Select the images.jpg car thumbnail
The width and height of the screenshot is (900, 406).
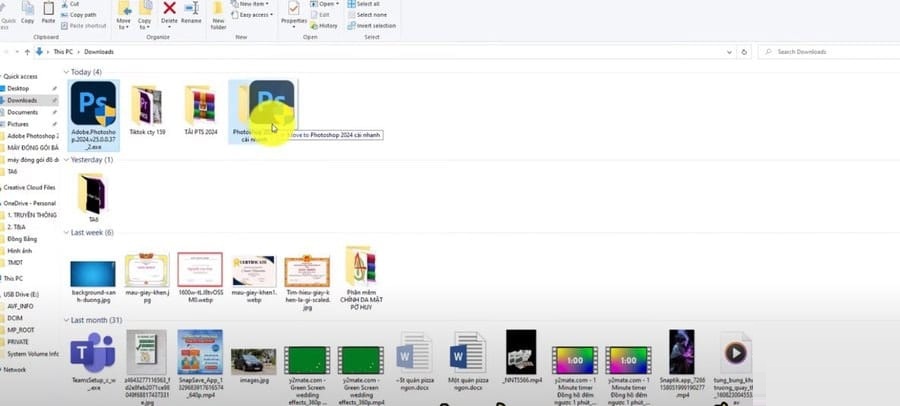click(253, 366)
